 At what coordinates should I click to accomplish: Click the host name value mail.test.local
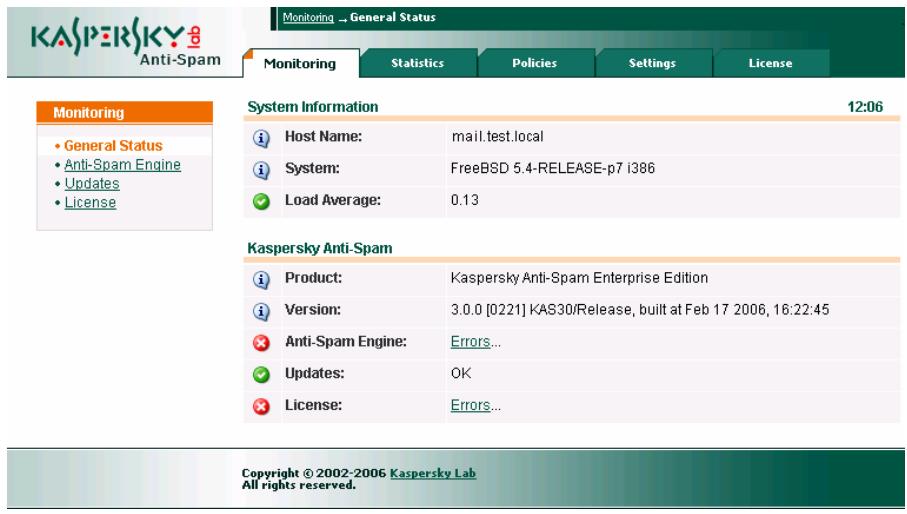pos(497,137)
